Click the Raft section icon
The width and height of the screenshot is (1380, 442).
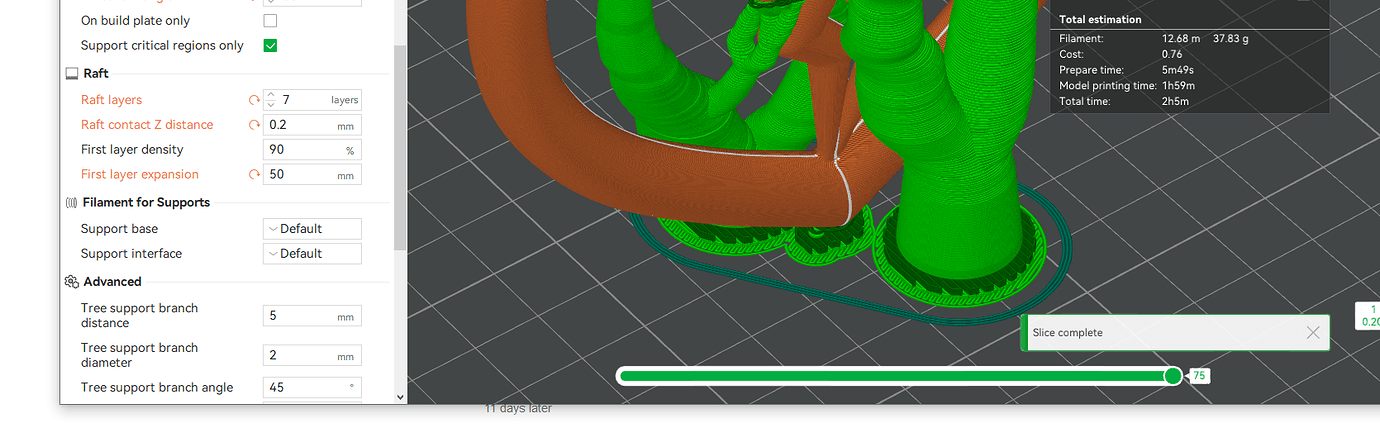[x=71, y=74]
